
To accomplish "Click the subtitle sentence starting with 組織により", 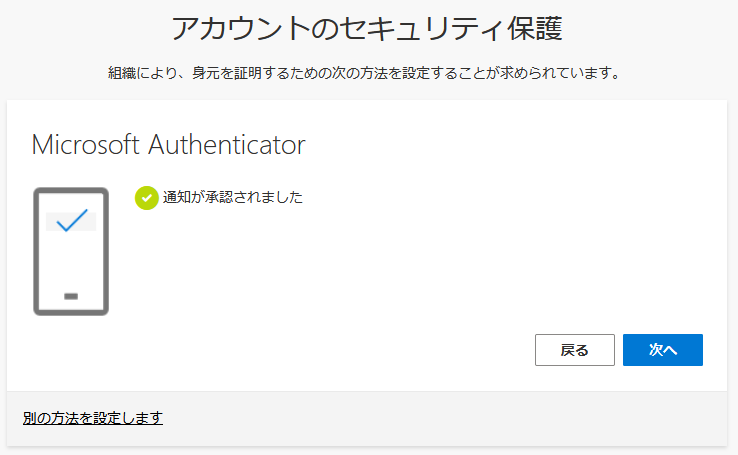I will click(367, 73).
